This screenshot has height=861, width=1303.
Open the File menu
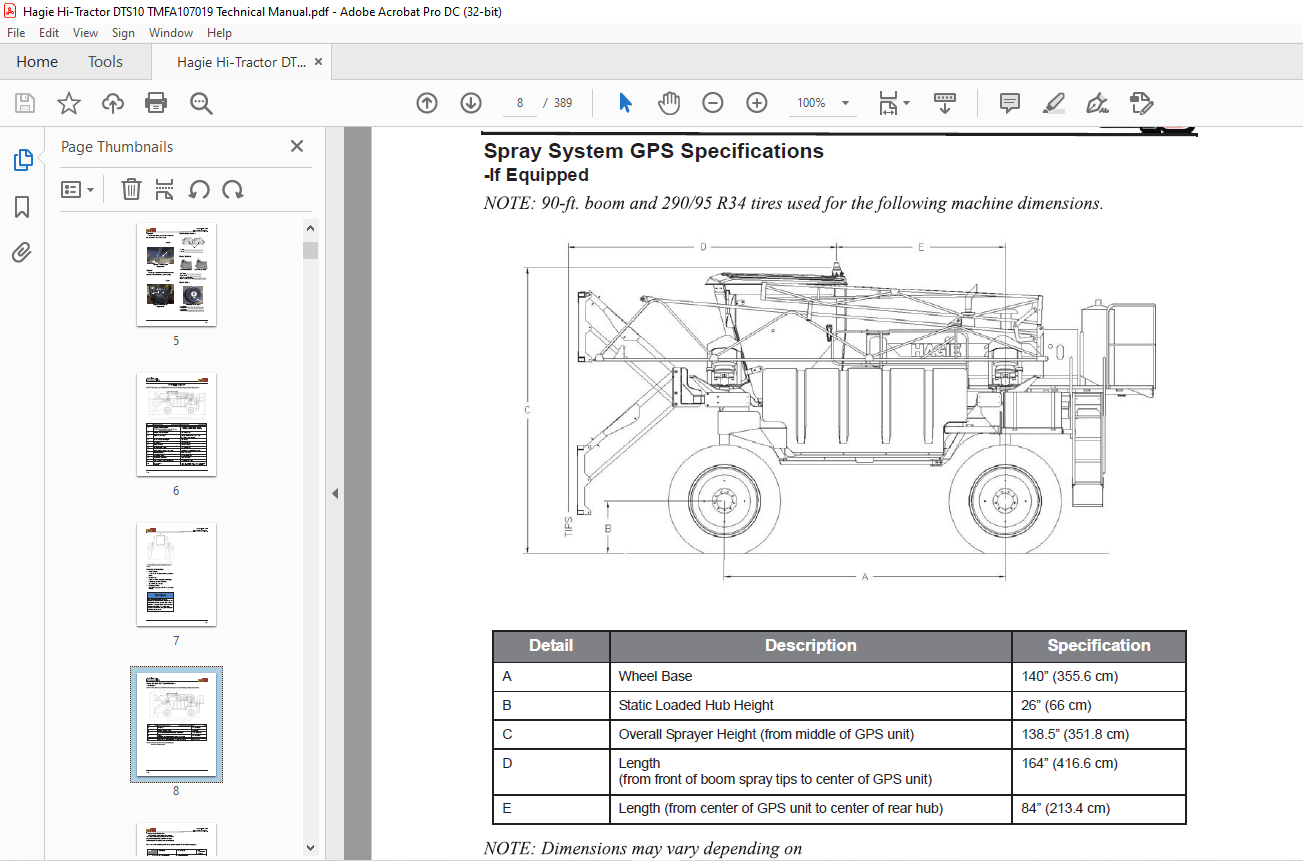16,33
